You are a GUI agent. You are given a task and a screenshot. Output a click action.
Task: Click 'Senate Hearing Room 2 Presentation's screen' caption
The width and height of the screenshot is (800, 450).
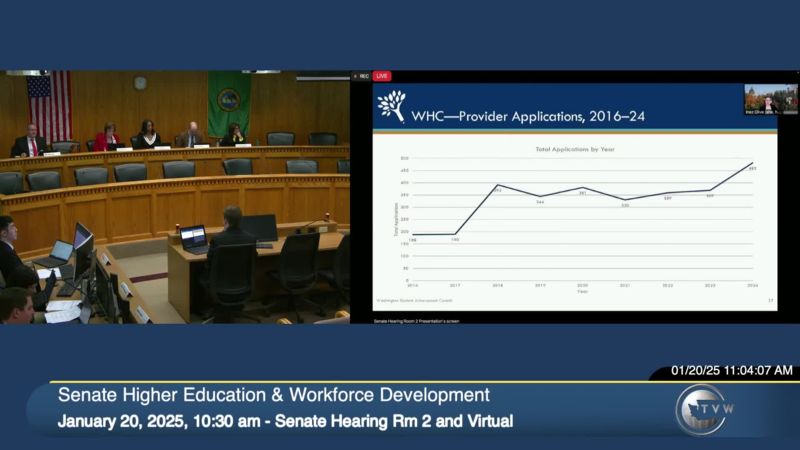tap(416, 321)
